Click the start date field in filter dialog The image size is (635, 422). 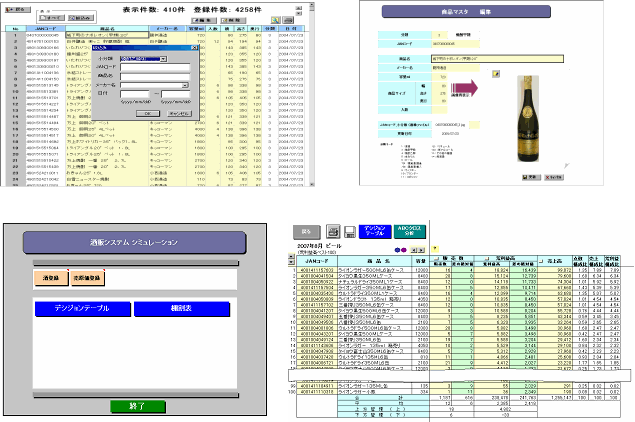click(x=135, y=94)
